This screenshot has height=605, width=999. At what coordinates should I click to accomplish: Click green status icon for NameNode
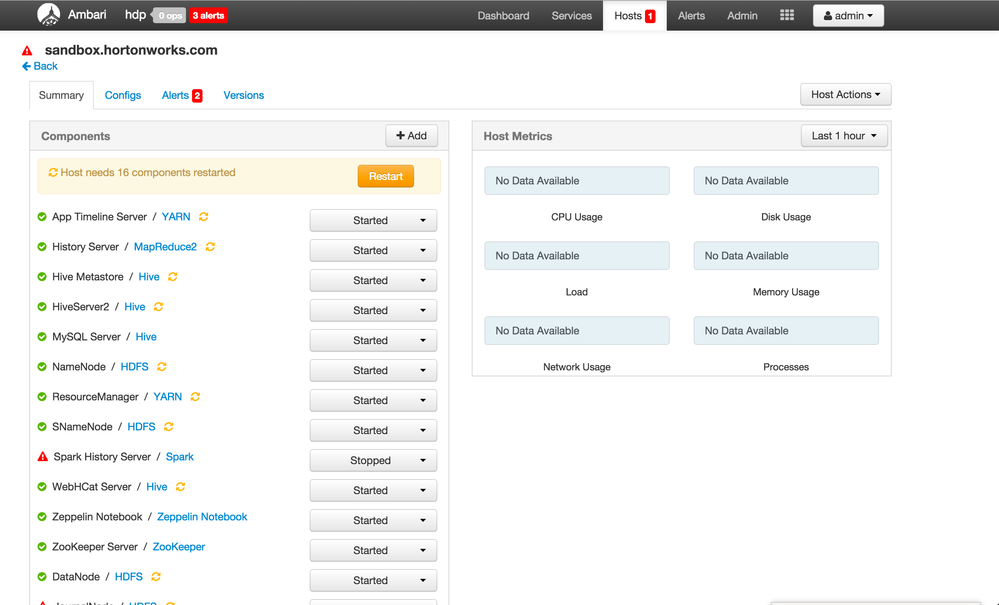[42, 366]
